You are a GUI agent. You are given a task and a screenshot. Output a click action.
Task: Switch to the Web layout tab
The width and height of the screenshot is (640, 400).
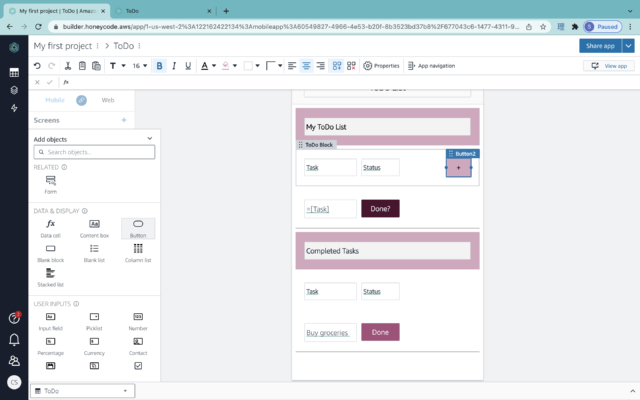108,100
